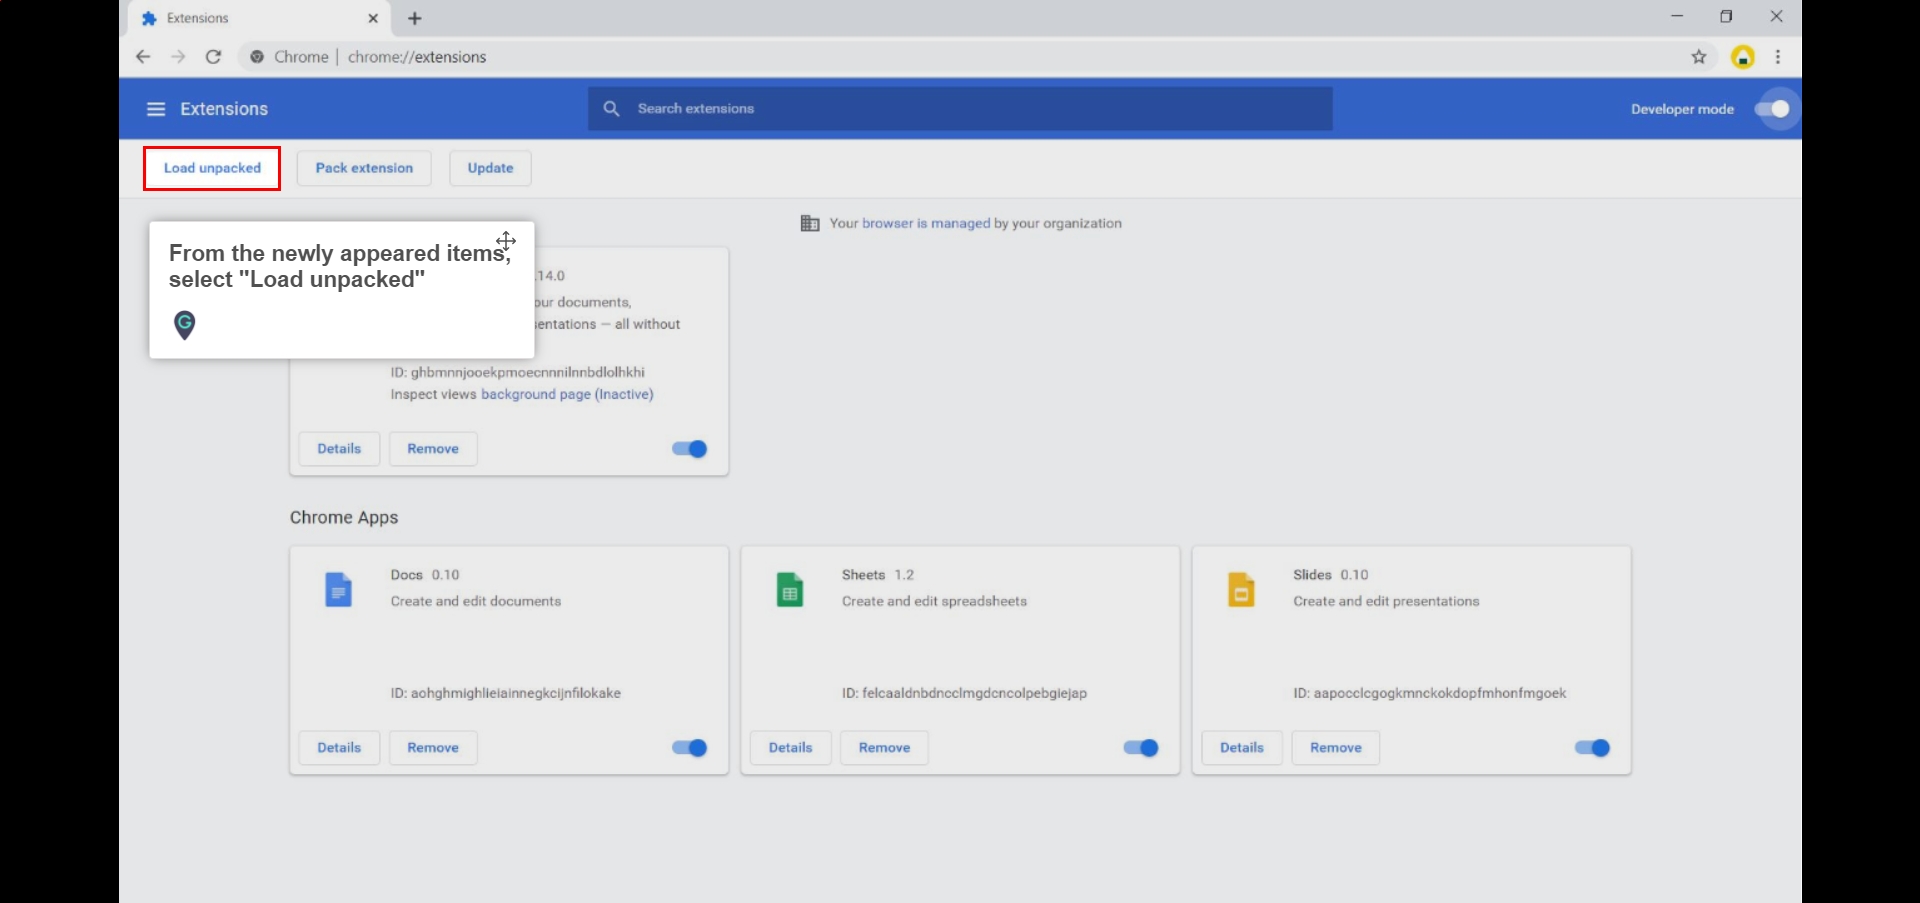Click the puzzle piece tab favicon
The width and height of the screenshot is (1920, 903).
(x=149, y=18)
